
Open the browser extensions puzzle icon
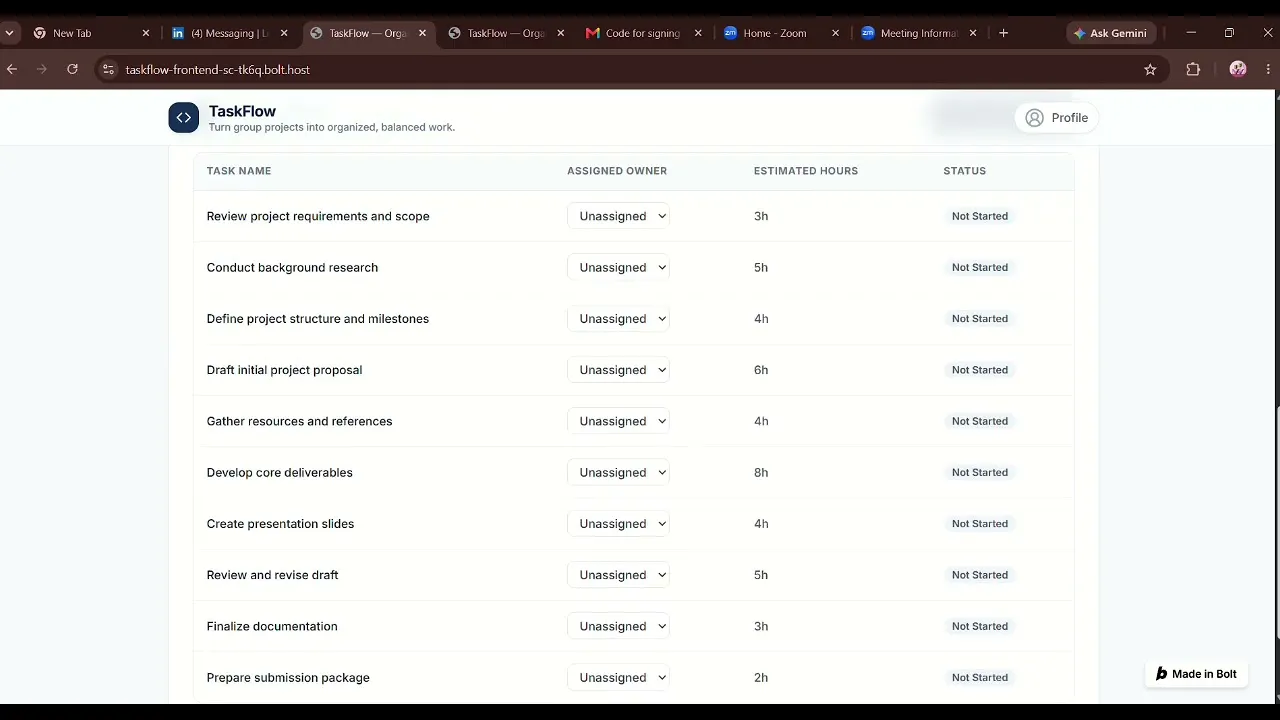click(1193, 69)
